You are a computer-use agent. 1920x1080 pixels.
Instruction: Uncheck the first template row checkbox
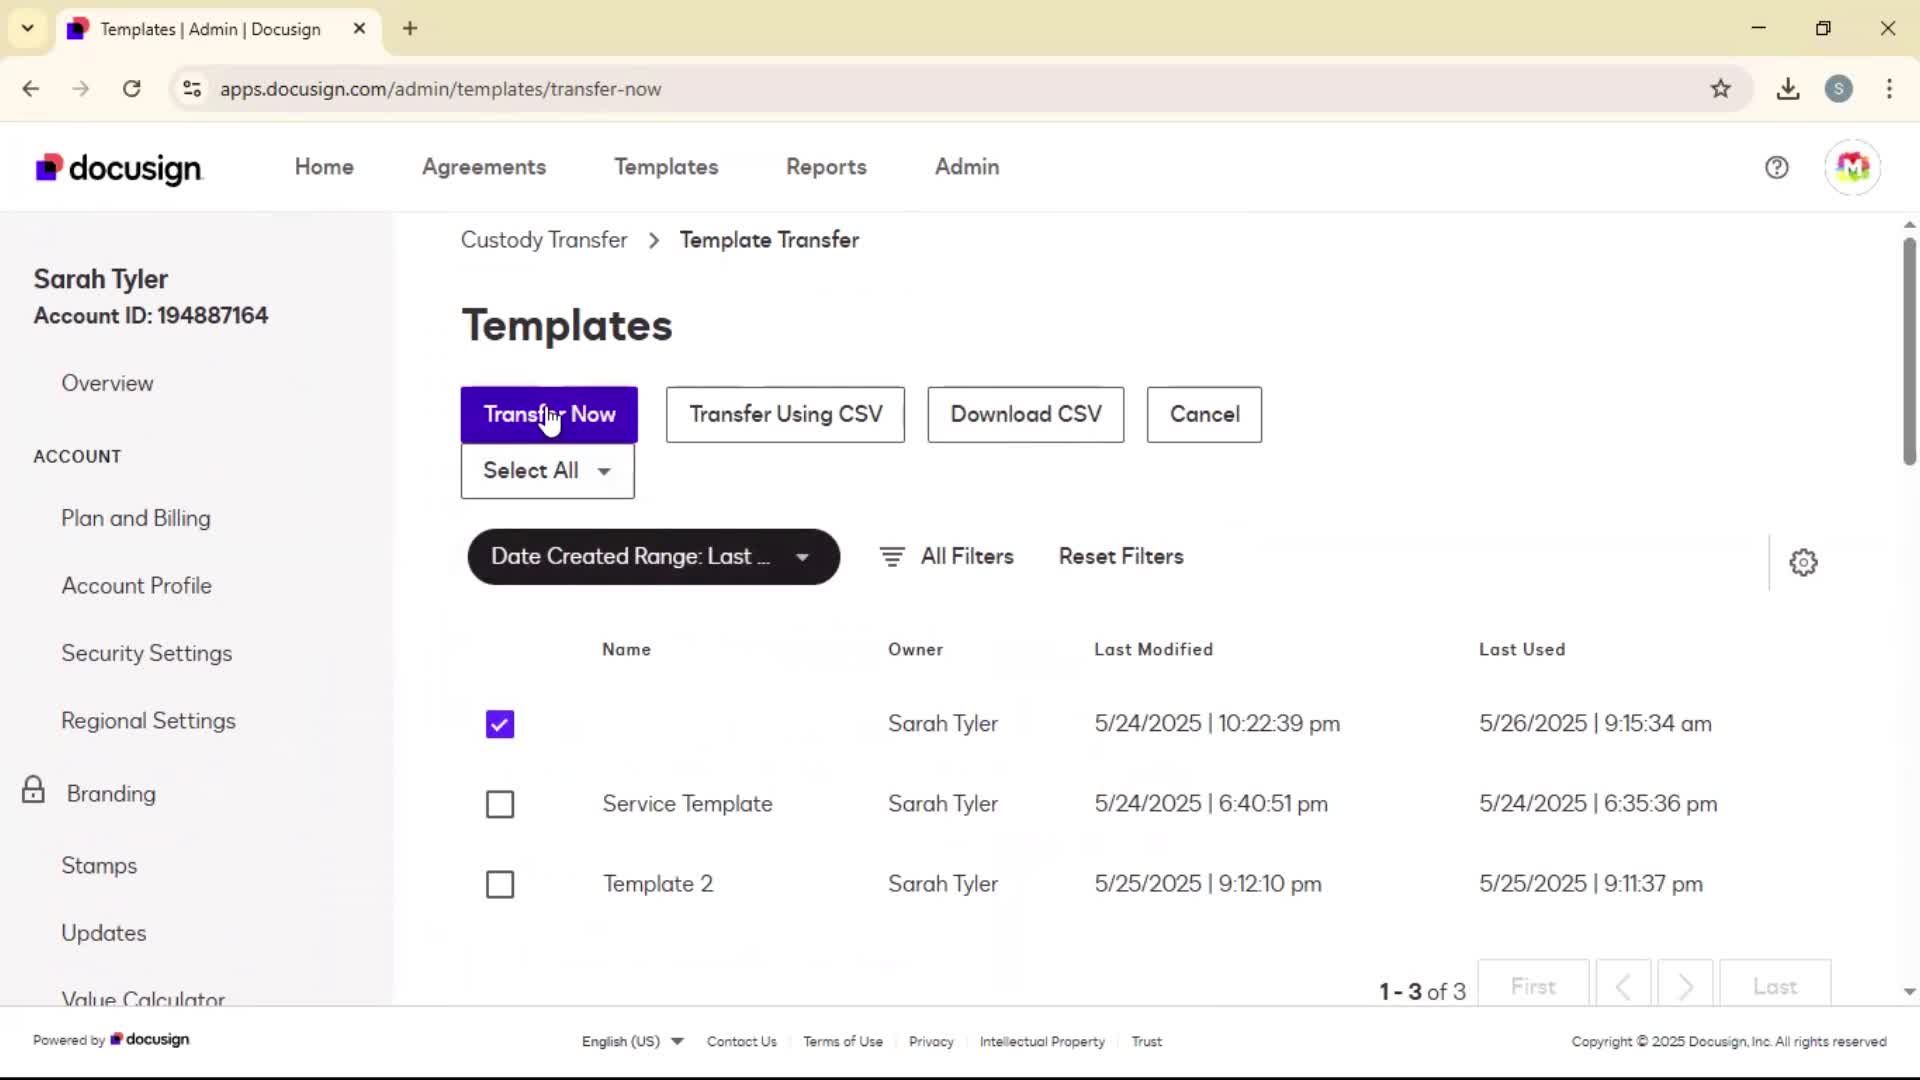click(x=500, y=724)
